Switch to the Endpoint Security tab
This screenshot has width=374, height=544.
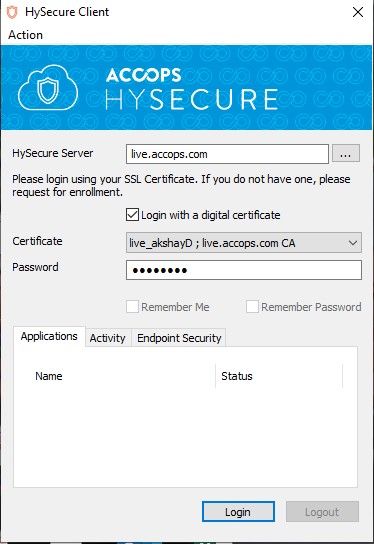click(x=179, y=338)
